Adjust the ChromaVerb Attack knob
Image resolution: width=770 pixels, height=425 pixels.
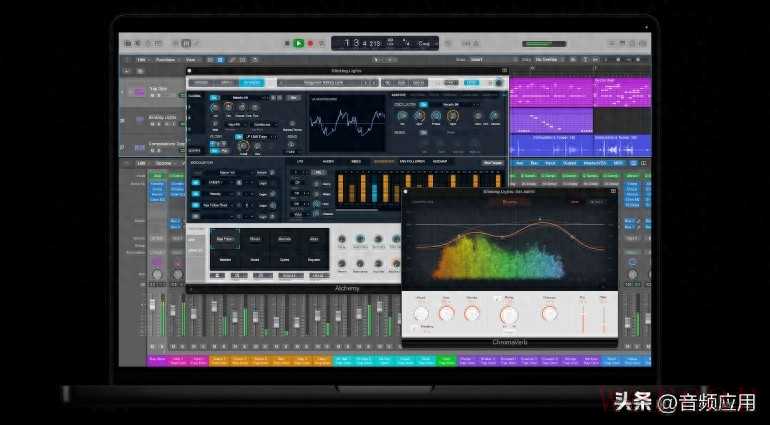pos(421,312)
